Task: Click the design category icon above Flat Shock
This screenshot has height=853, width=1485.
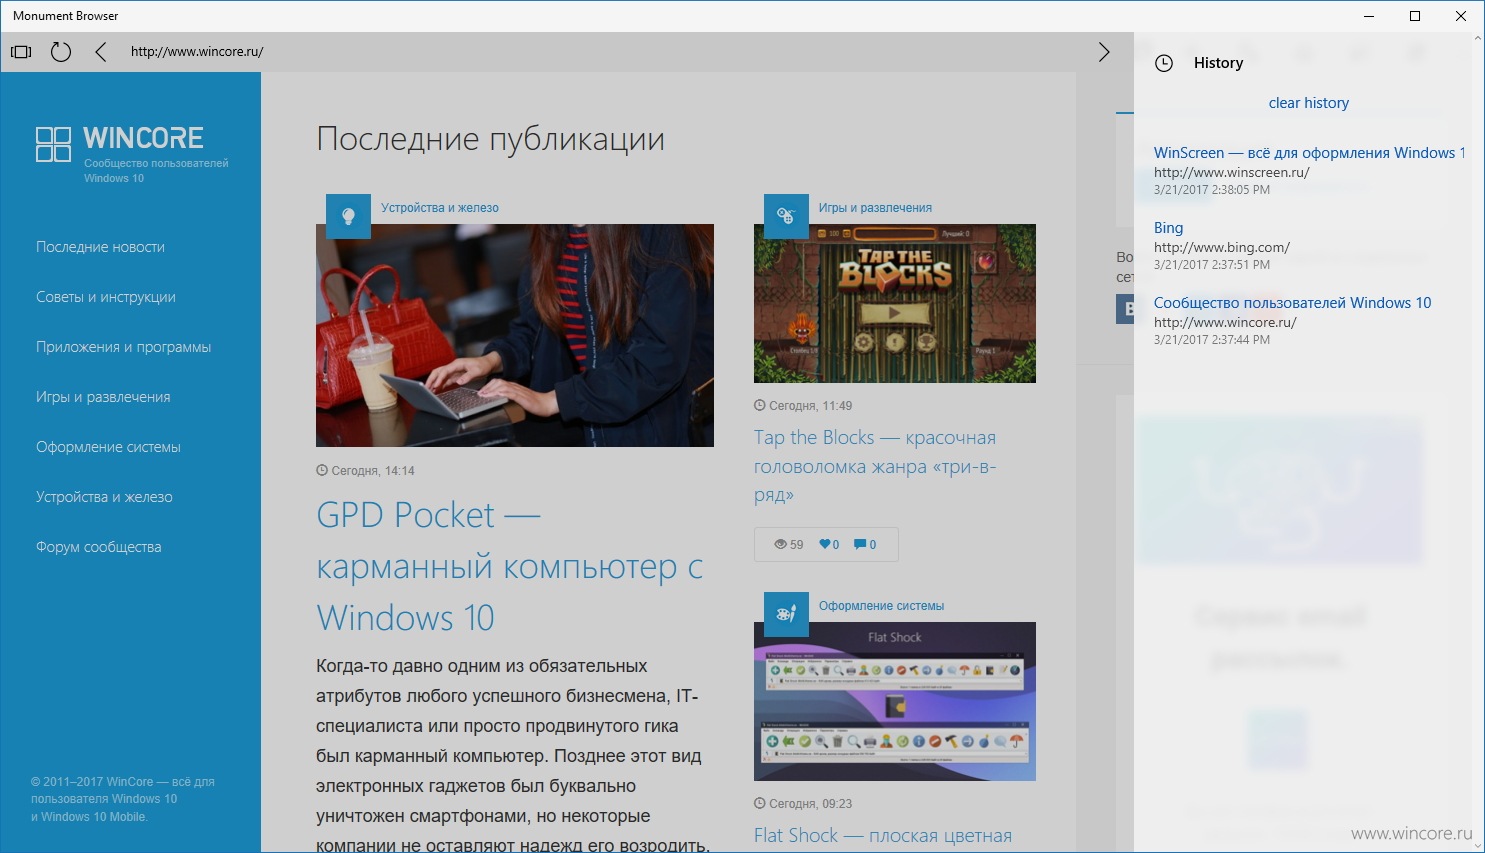Action: tap(786, 614)
